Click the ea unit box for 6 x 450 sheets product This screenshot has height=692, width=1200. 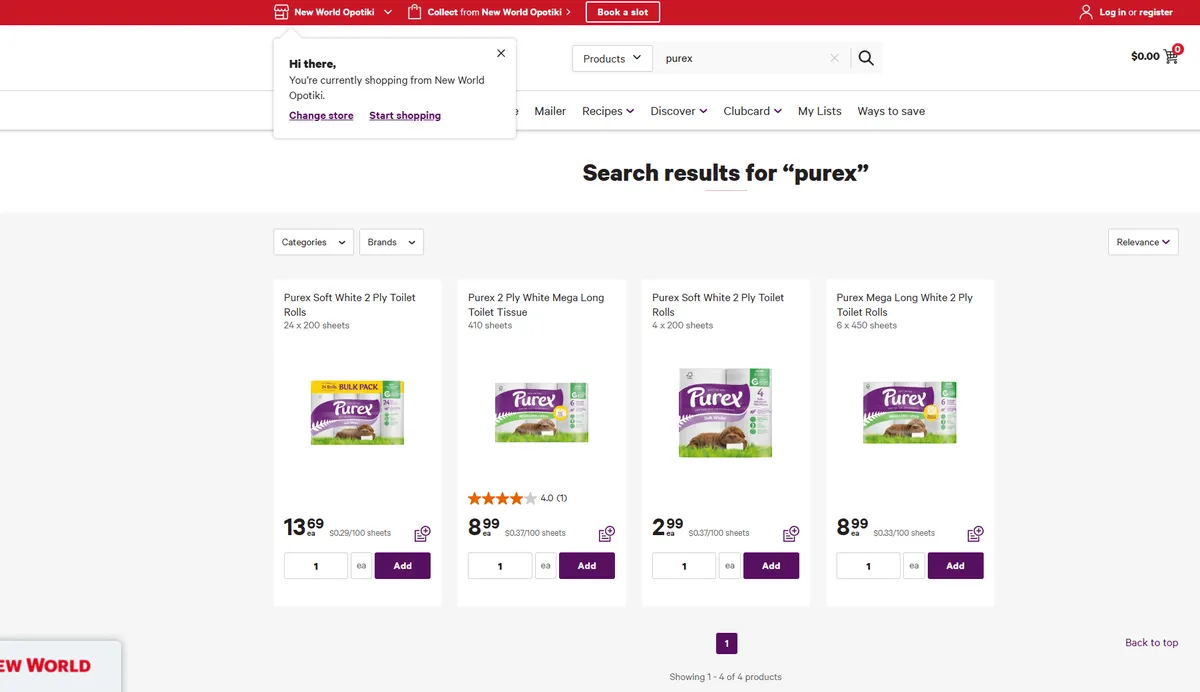[914, 566]
